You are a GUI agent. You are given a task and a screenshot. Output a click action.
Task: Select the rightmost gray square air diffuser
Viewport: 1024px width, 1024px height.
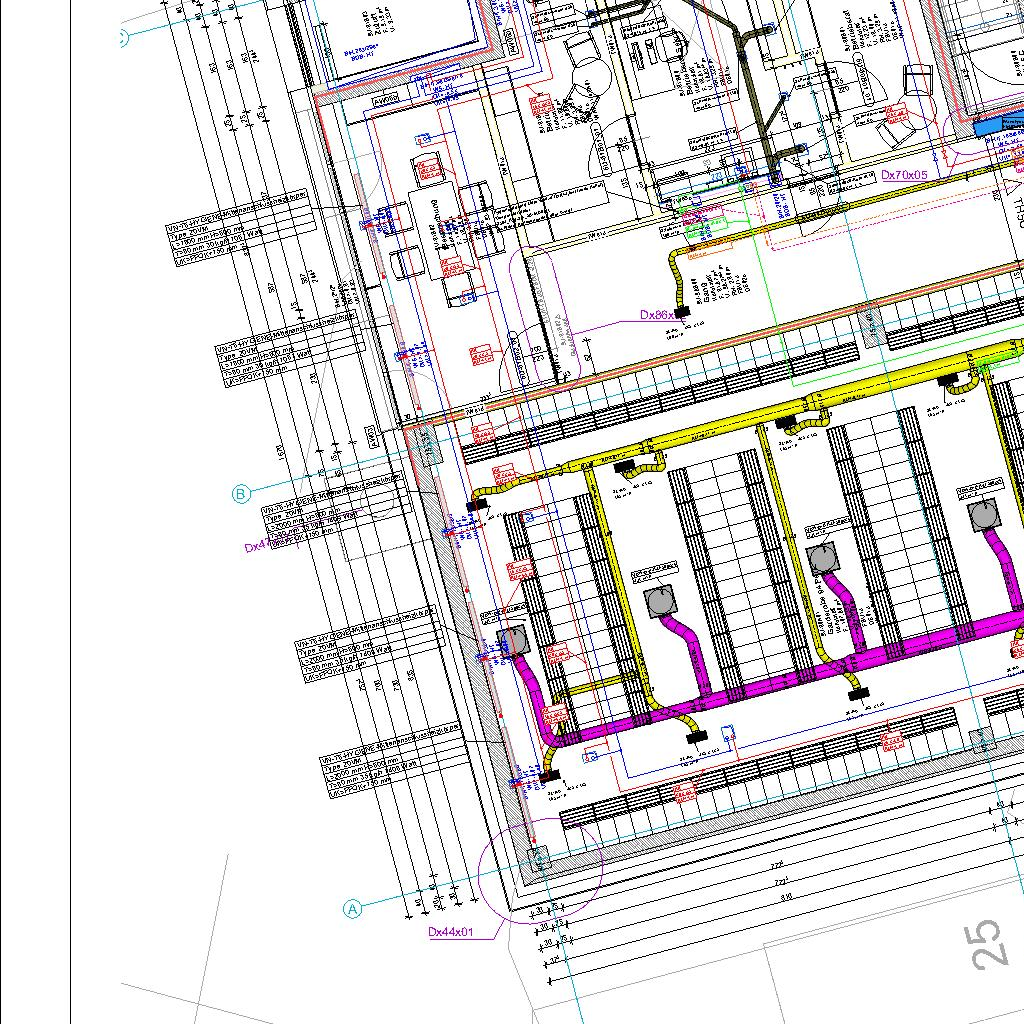[985, 516]
